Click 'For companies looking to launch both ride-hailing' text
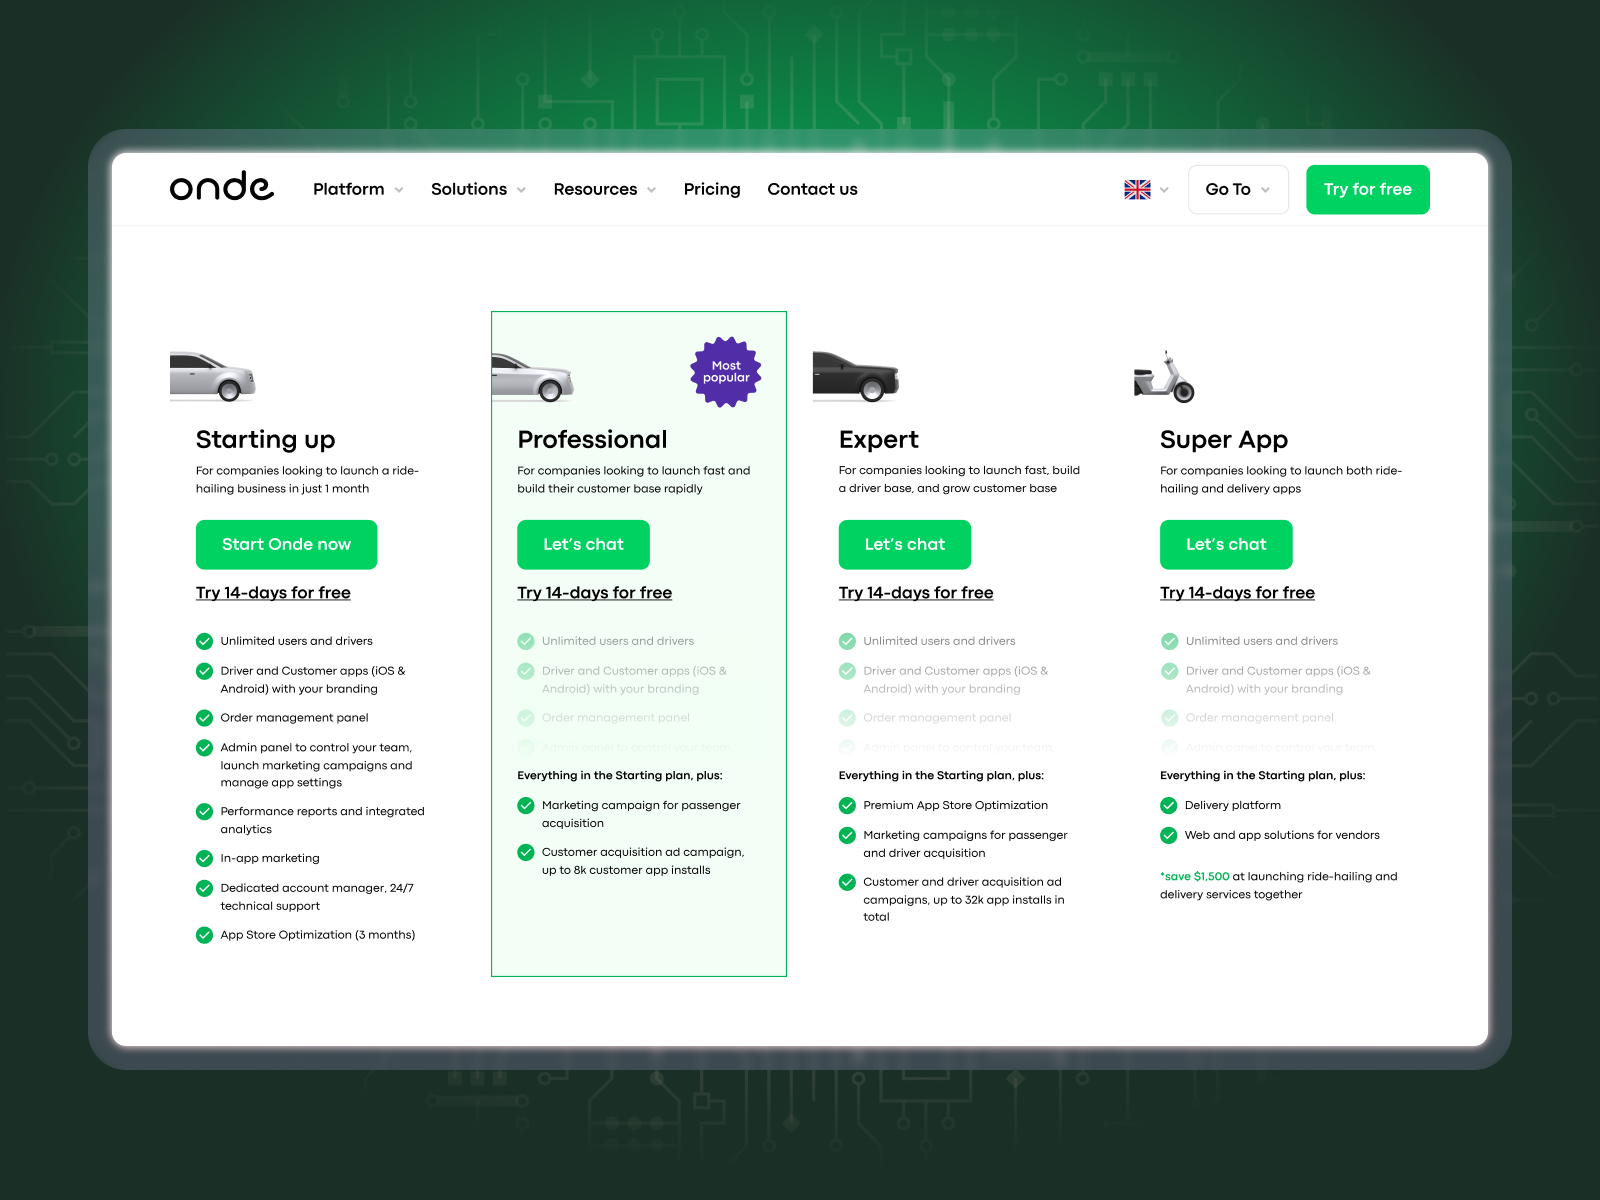 (x=1281, y=479)
